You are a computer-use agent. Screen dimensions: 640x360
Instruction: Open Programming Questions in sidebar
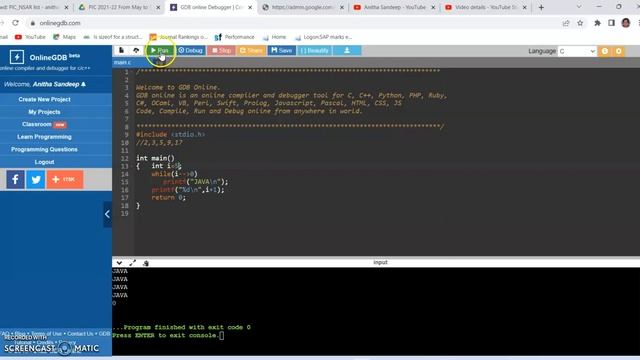[44, 149]
